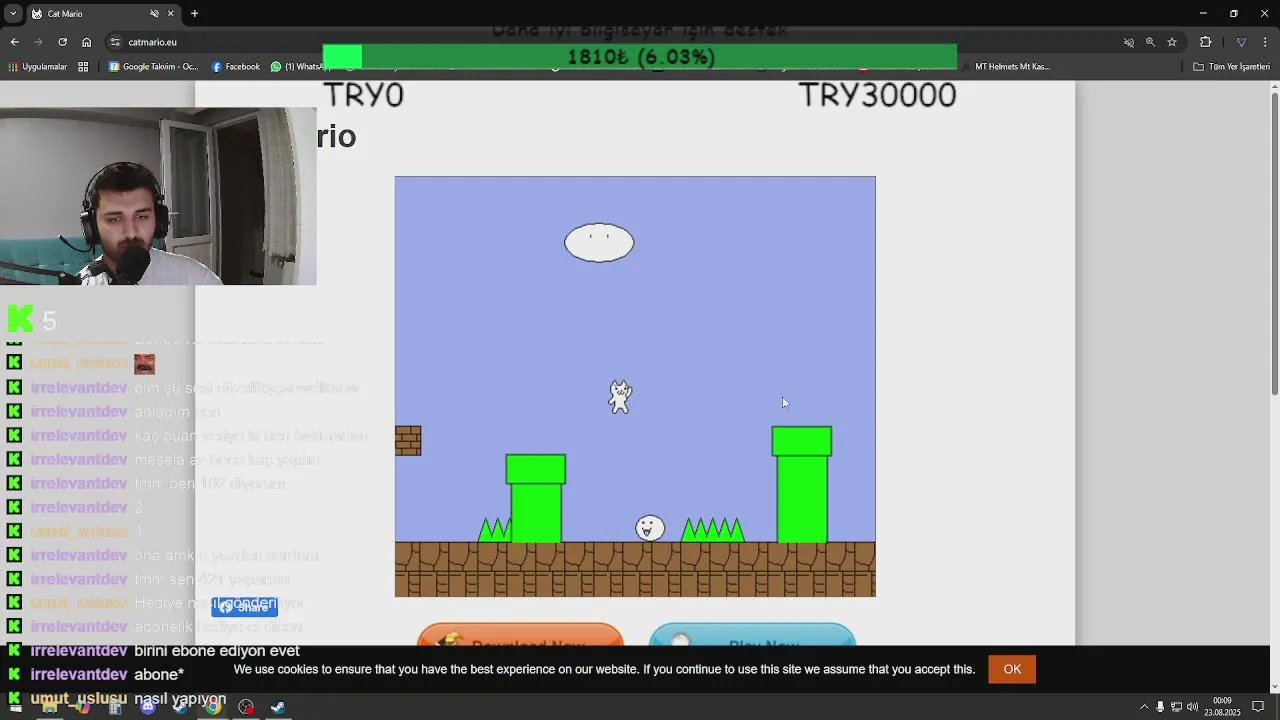Click the Download Now button
This screenshot has width=1280, height=720.
[520, 634]
